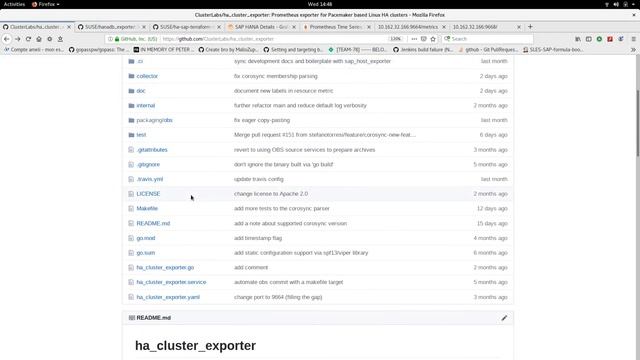Open the SLES-SAP-formula-boo bookmark
640x360 pixels.
(553, 50)
